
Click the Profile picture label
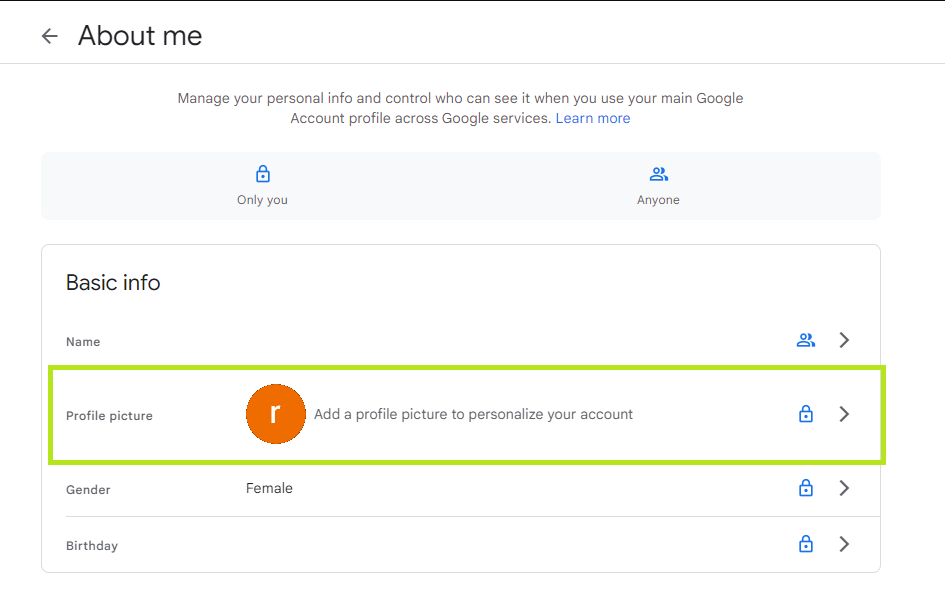coord(109,416)
